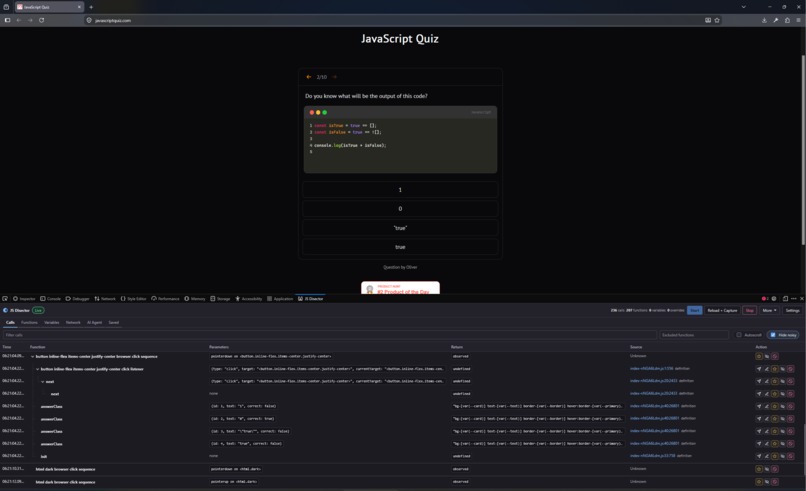
Task: Choose quiz answer 1
Action: tap(400, 190)
